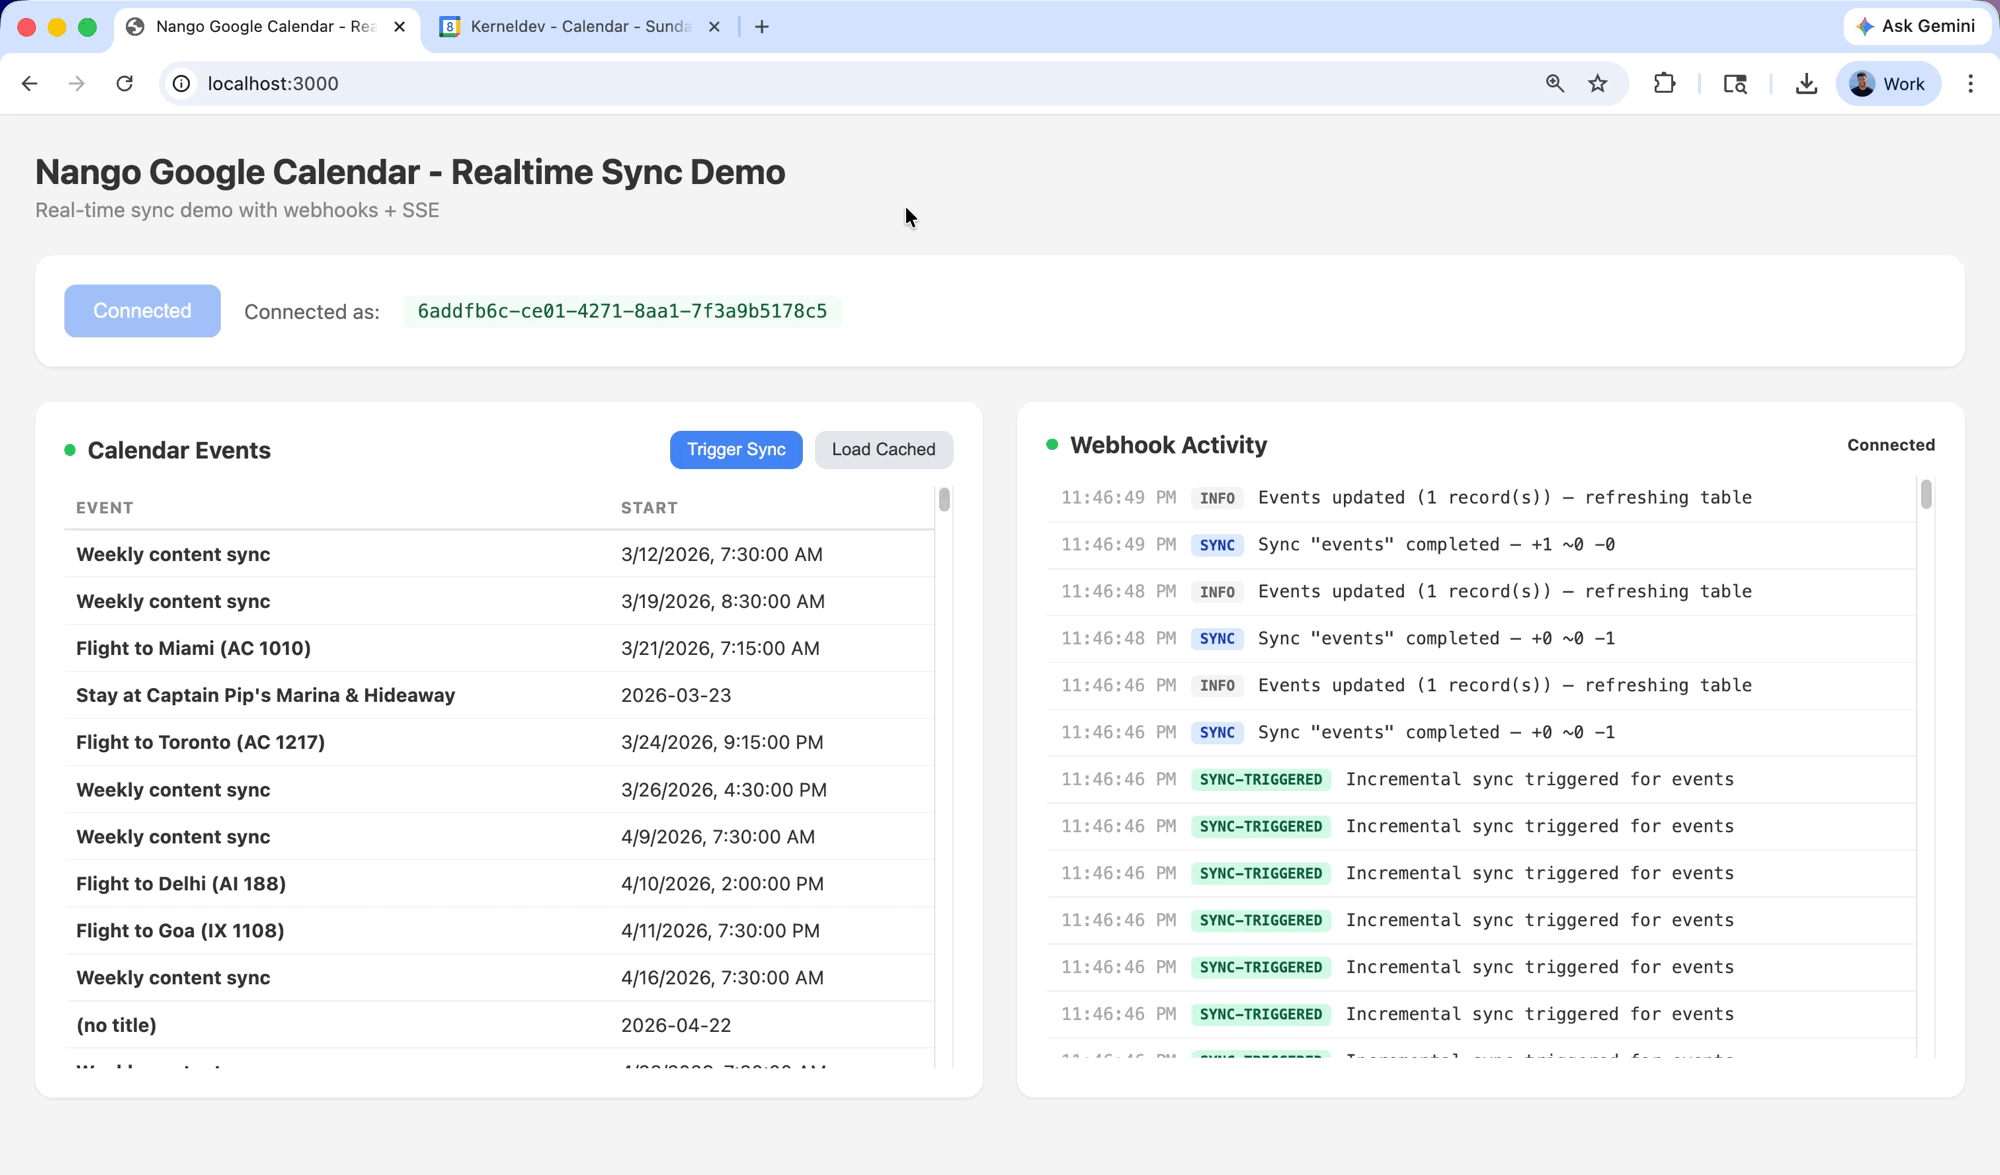Click the browser back arrow
The width and height of the screenshot is (2000, 1175).
29,84
